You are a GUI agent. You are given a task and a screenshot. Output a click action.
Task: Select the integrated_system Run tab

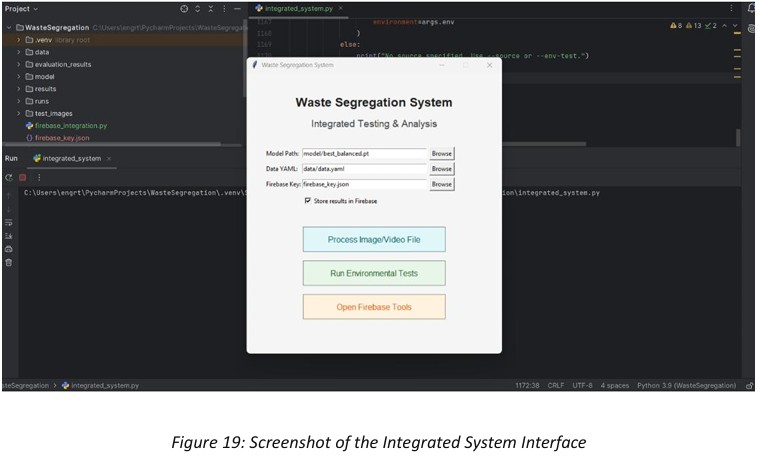click(68, 158)
